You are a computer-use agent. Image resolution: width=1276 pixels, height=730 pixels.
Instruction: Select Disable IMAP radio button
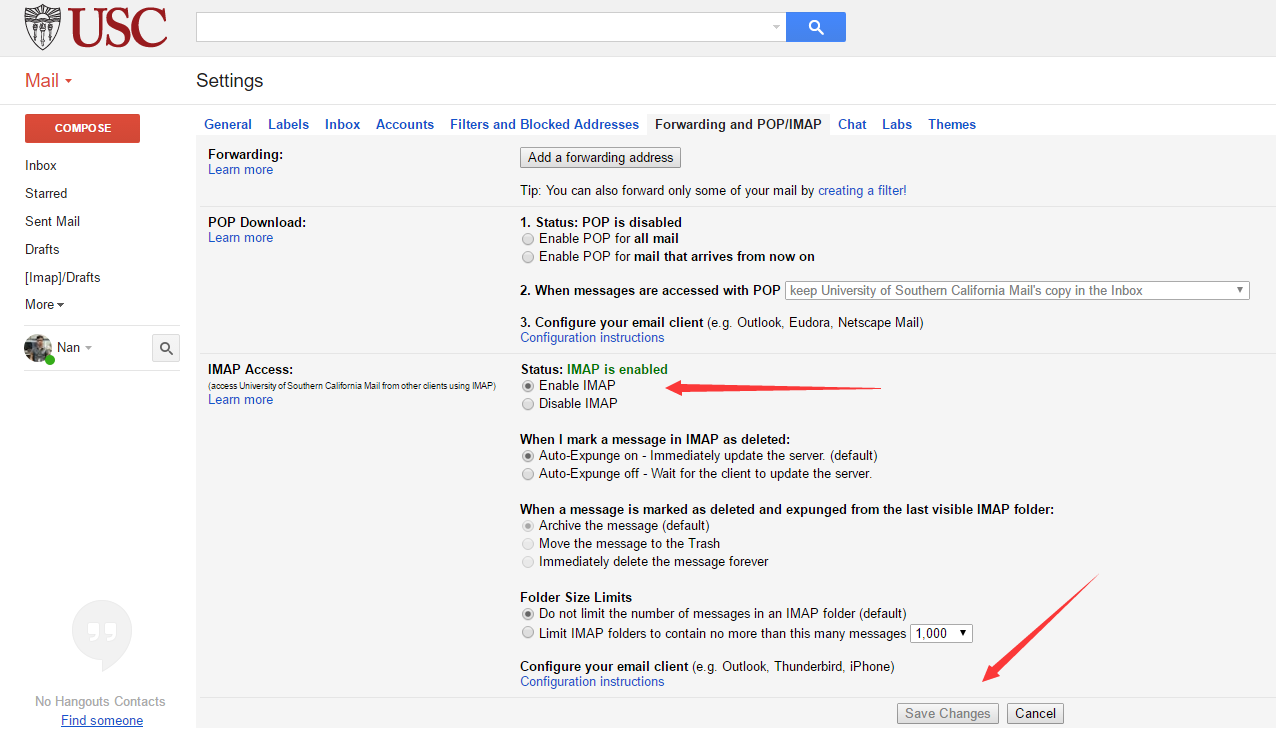click(x=528, y=404)
